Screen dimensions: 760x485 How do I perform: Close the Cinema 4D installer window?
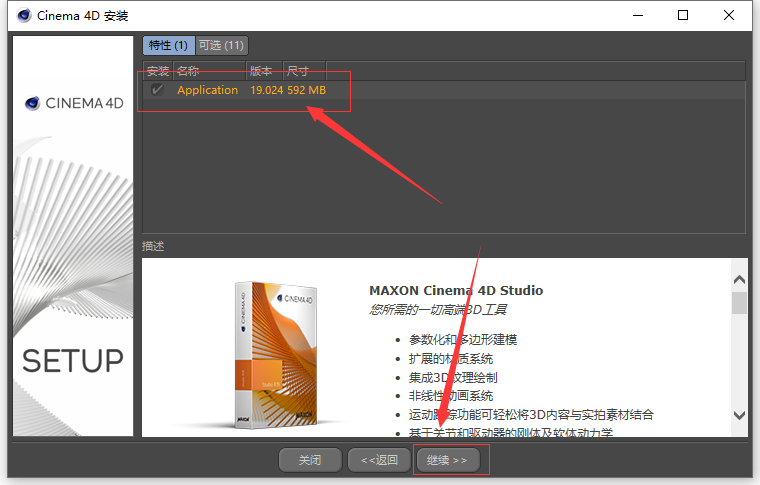pyautogui.click(x=728, y=16)
